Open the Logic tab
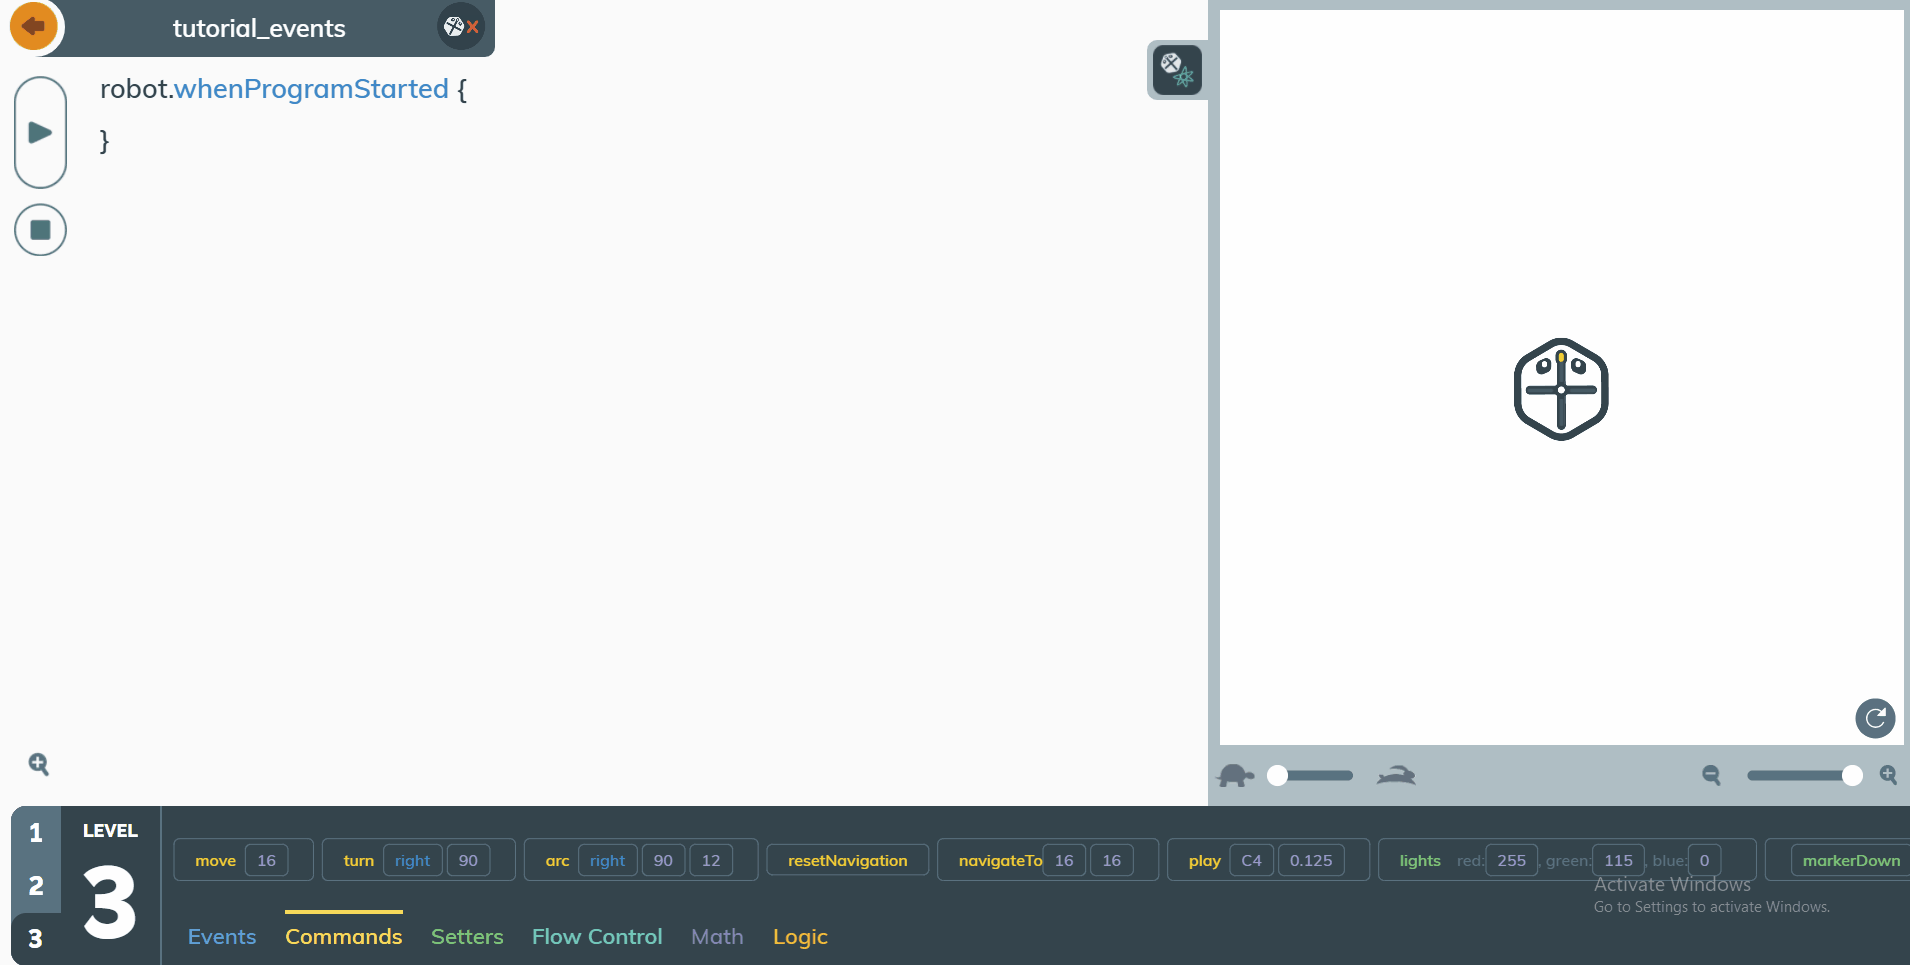This screenshot has width=1910, height=965. (800, 937)
